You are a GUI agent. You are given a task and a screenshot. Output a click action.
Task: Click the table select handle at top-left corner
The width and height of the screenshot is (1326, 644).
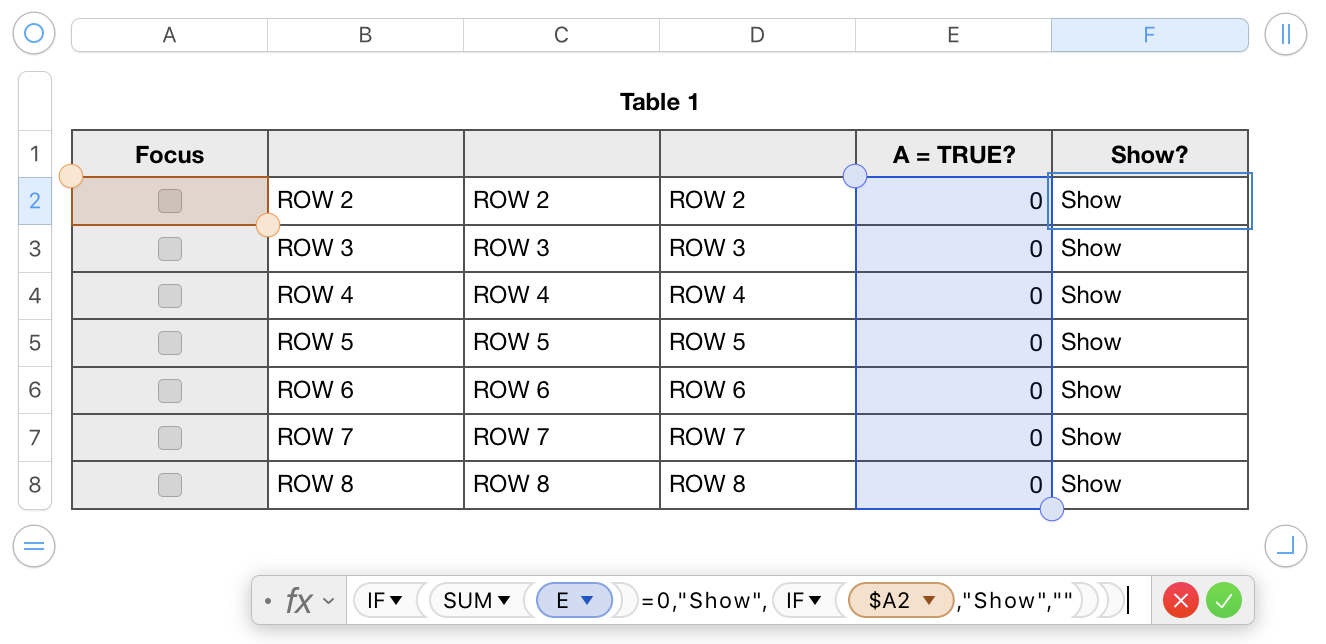(34, 34)
